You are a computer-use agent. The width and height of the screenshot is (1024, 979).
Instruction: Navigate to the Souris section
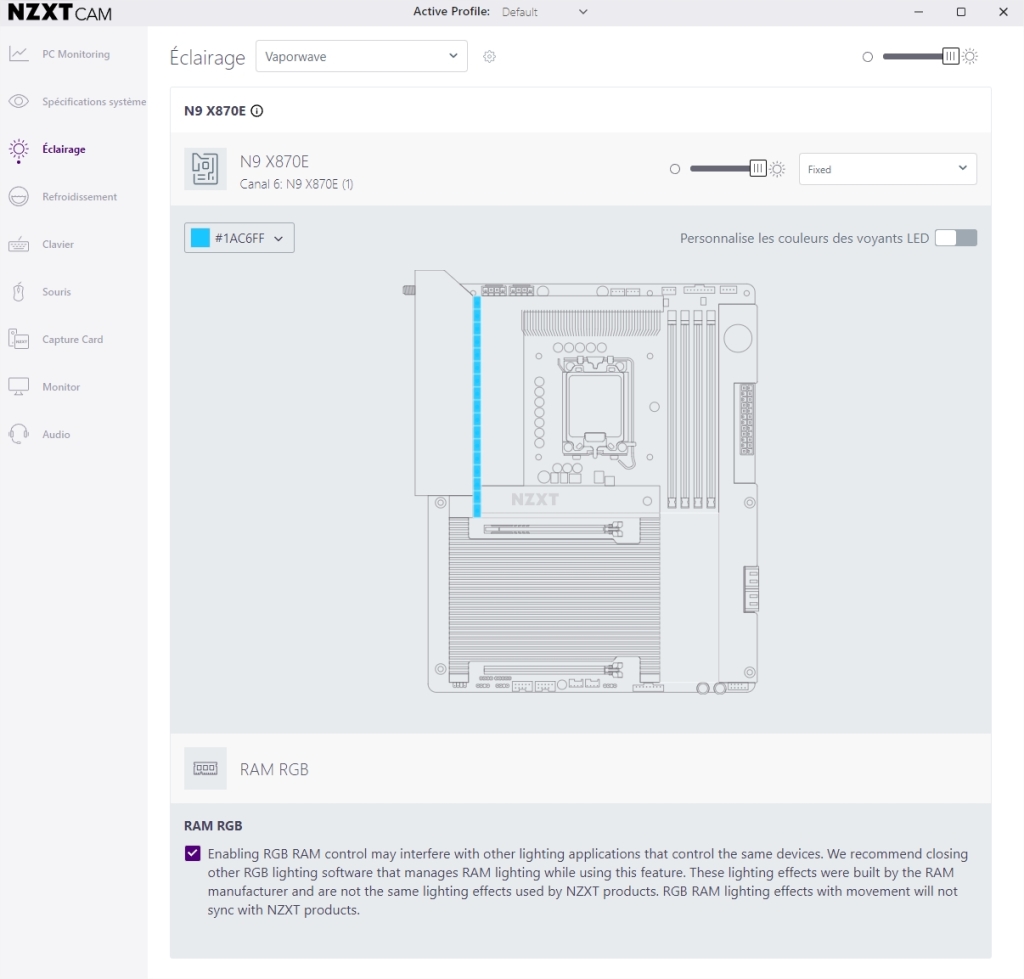pos(57,292)
